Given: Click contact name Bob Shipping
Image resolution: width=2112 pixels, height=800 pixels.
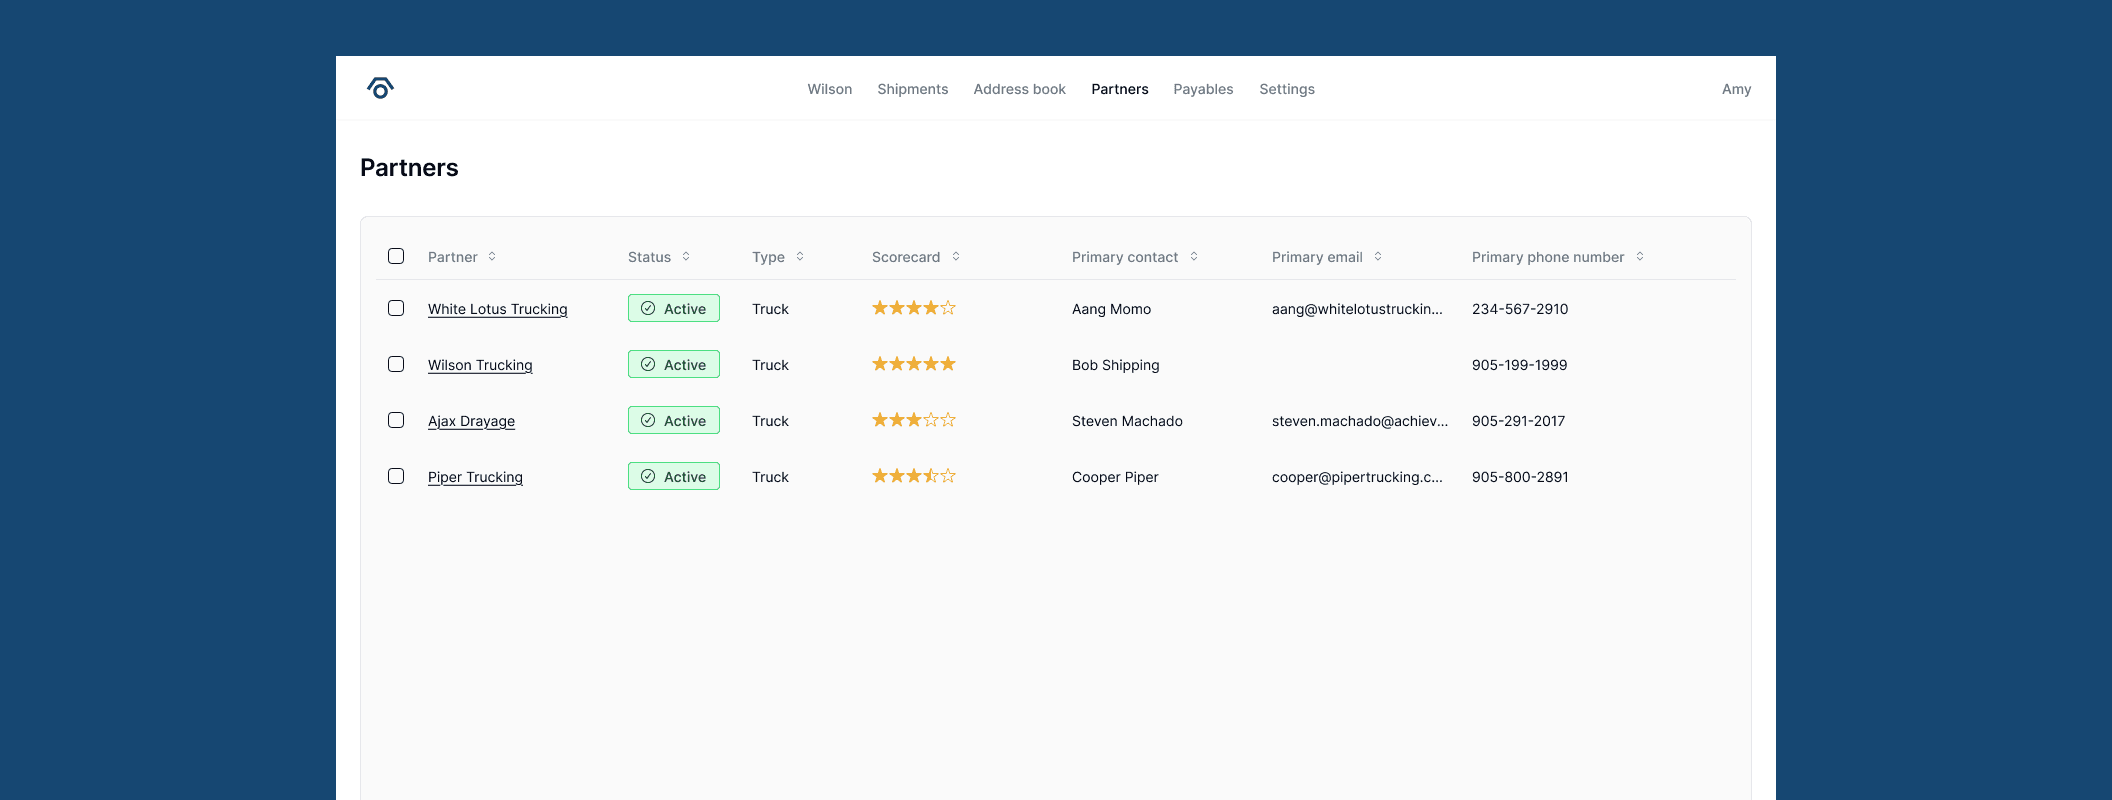Looking at the screenshot, I should click(1115, 365).
